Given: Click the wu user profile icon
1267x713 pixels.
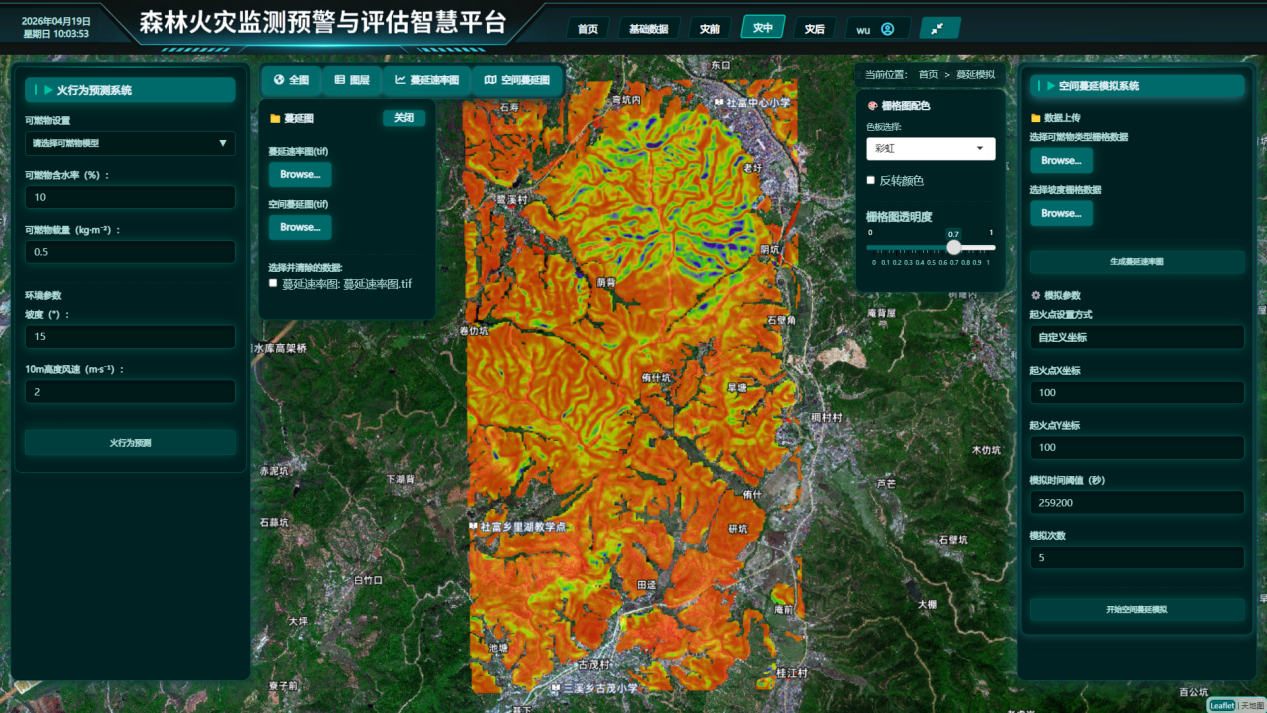Looking at the screenshot, I should [x=887, y=29].
